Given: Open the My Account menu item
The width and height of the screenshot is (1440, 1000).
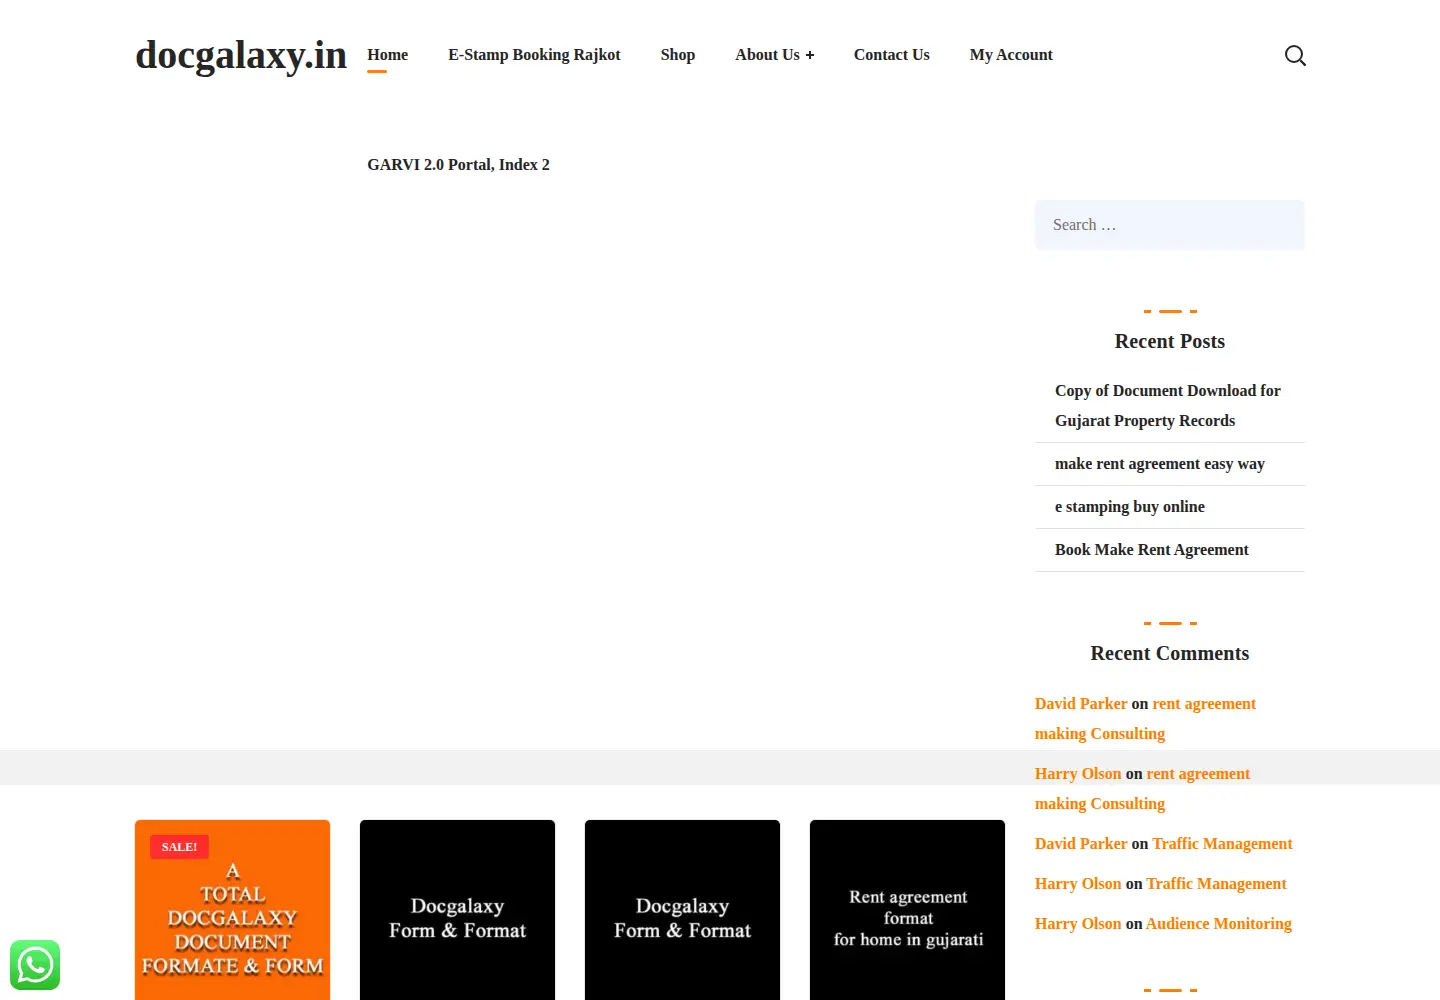Looking at the screenshot, I should point(1011,55).
